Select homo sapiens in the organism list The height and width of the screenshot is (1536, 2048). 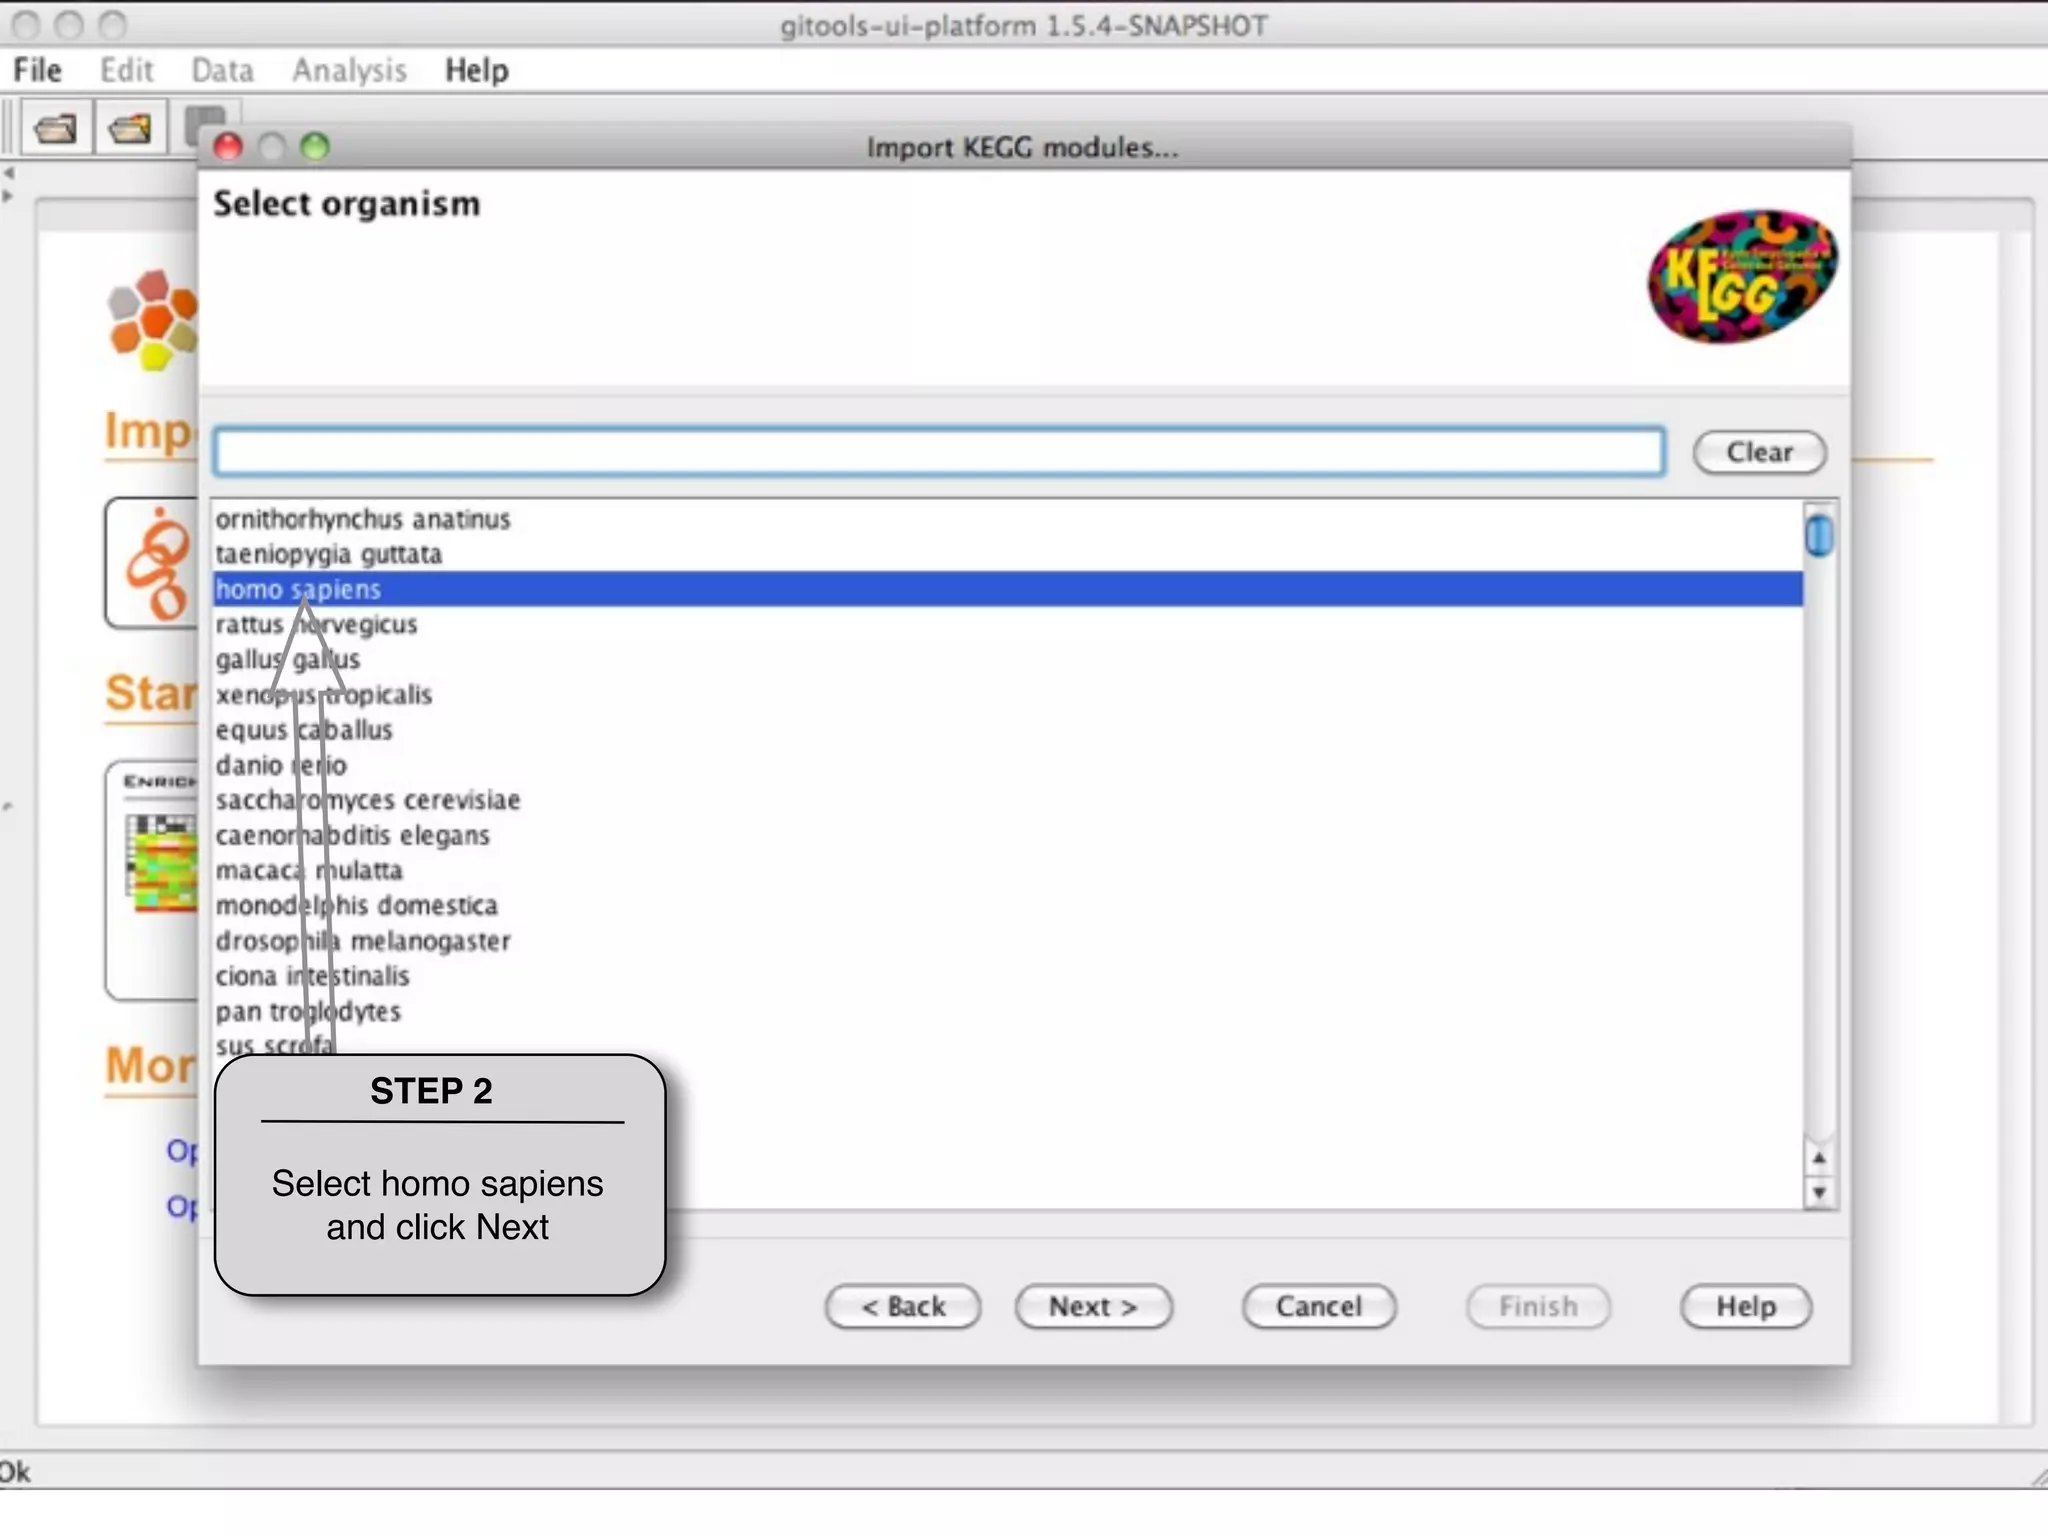click(x=1008, y=589)
